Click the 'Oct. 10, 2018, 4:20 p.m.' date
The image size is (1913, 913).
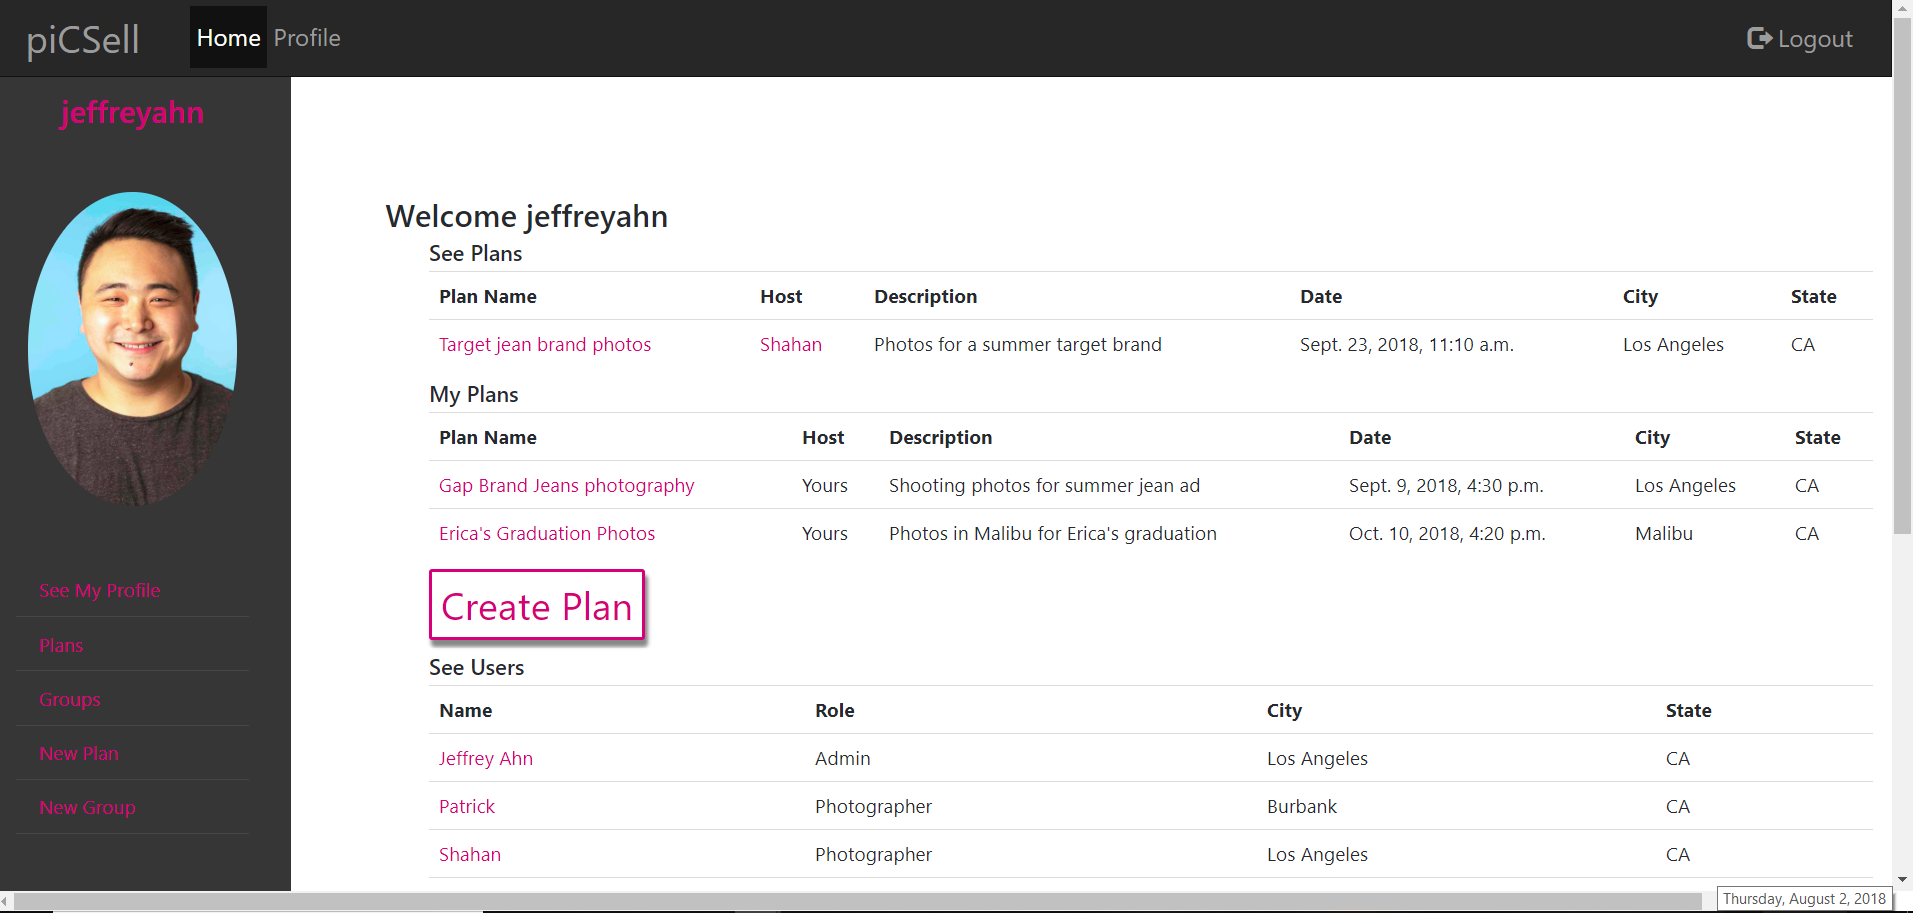[1447, 533]
